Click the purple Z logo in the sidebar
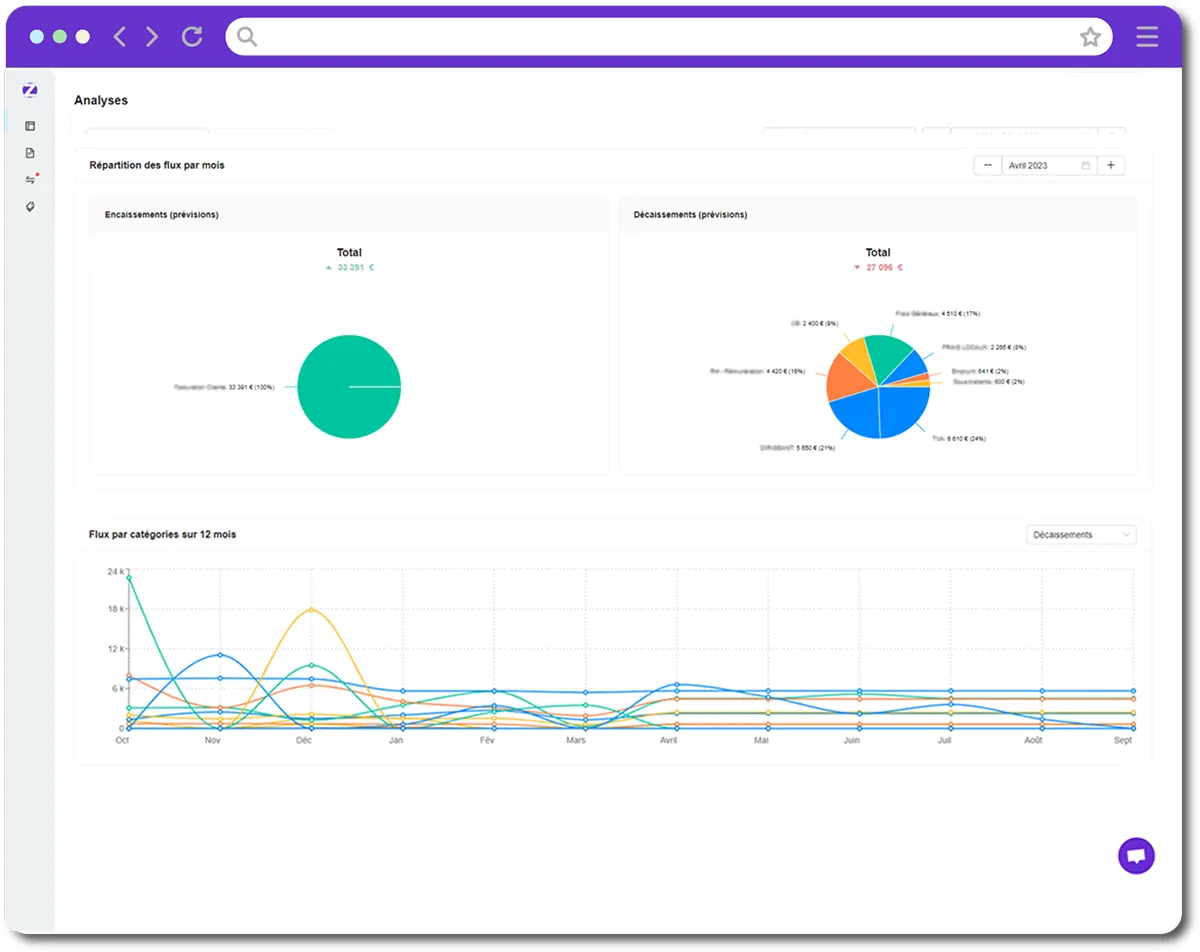Viewport: 1200px width, 952px height. [x=30, y=91]
